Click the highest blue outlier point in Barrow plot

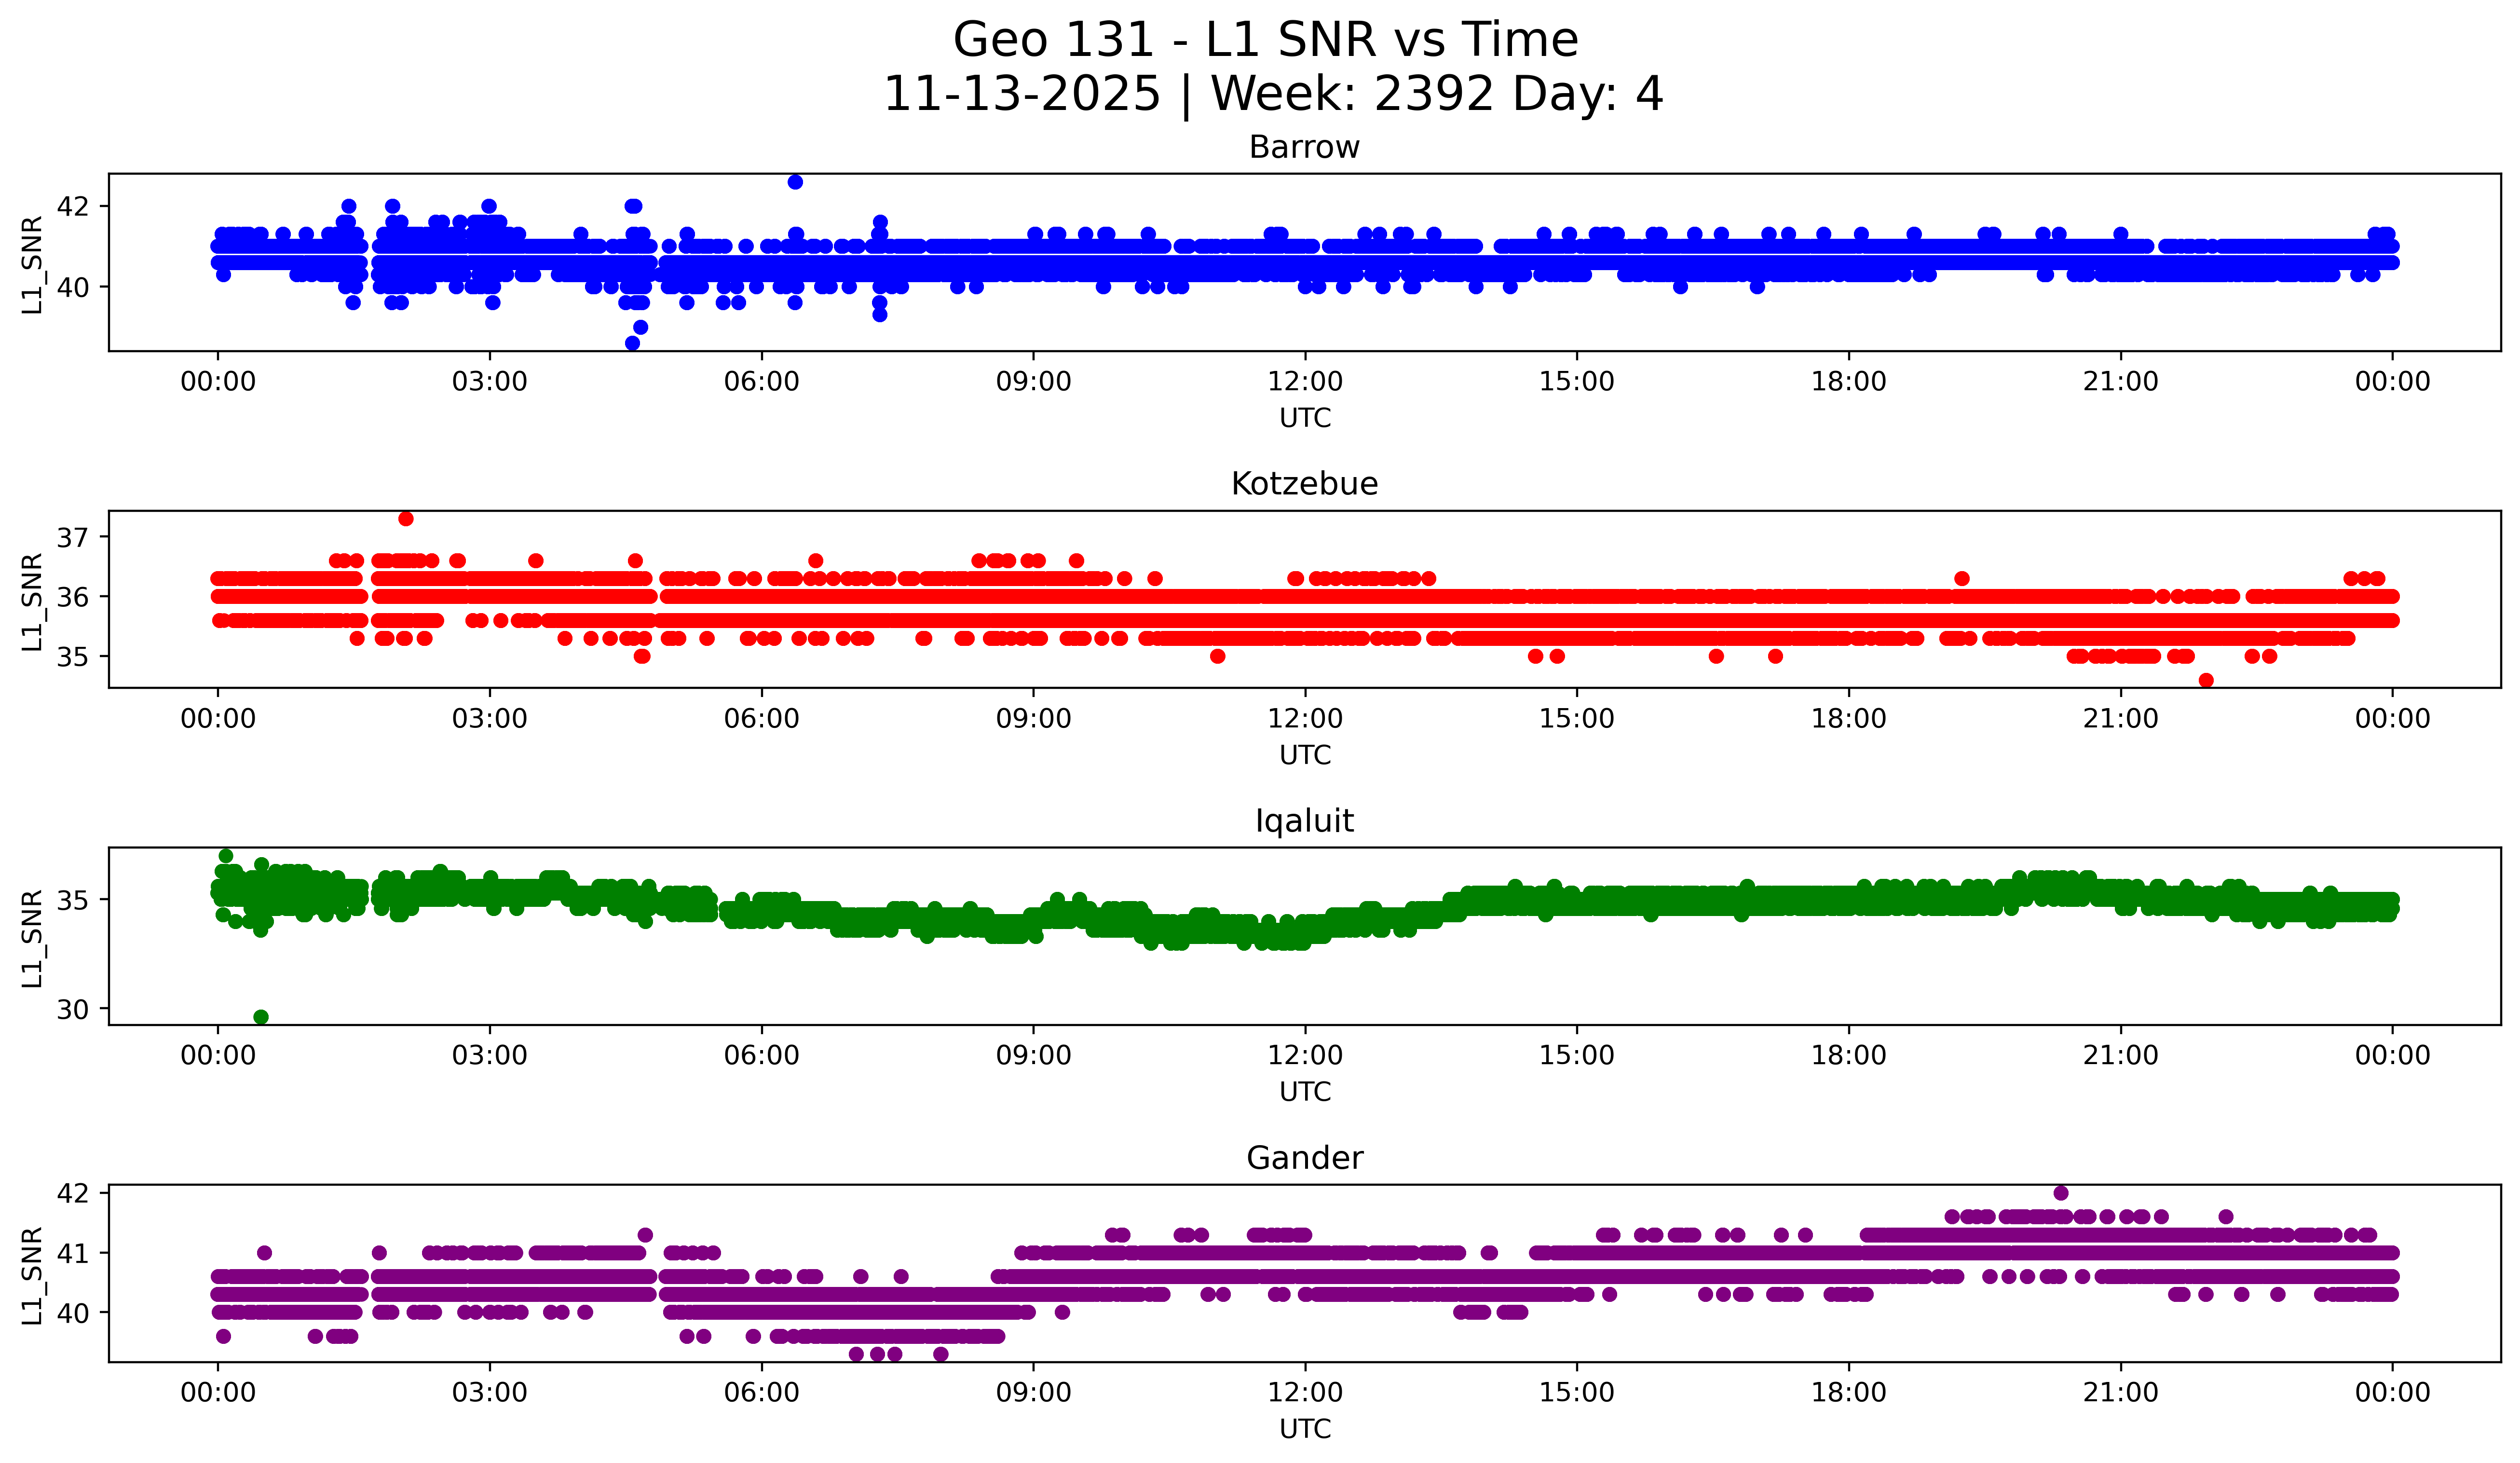tap(795, 182)
